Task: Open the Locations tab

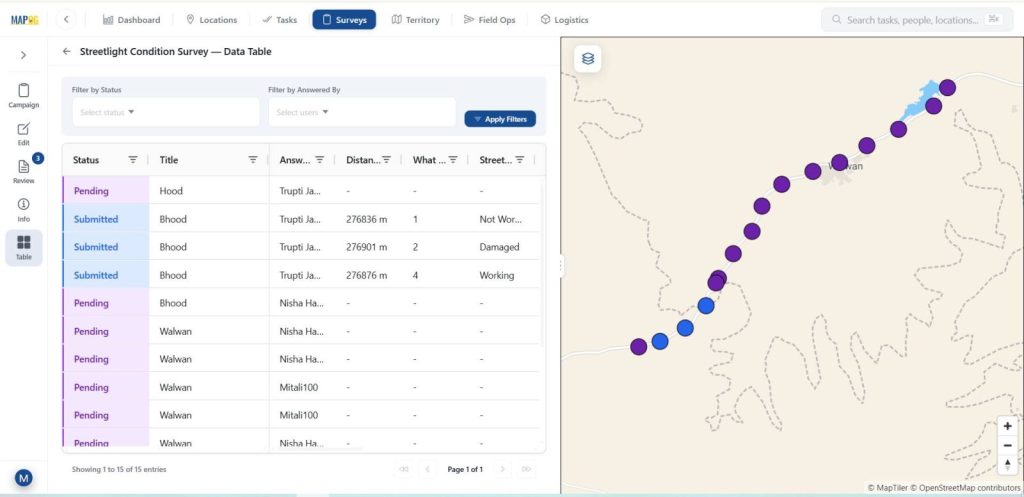Action: click(211, 20)
